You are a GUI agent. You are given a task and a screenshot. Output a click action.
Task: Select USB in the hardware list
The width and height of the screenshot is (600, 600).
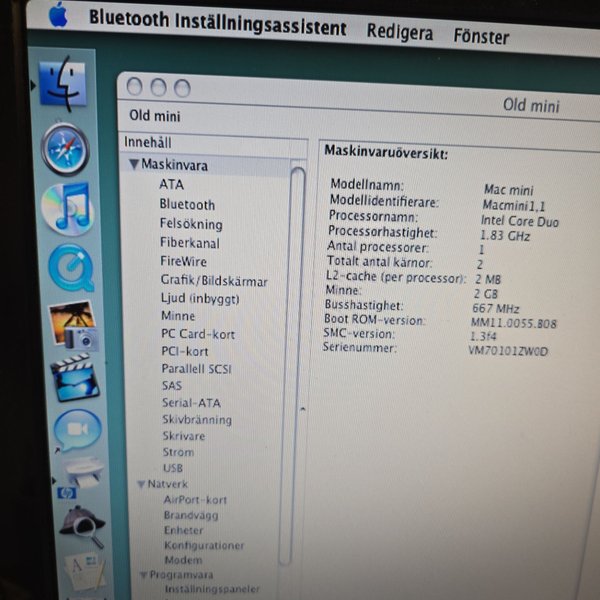(x=173, y=468)
